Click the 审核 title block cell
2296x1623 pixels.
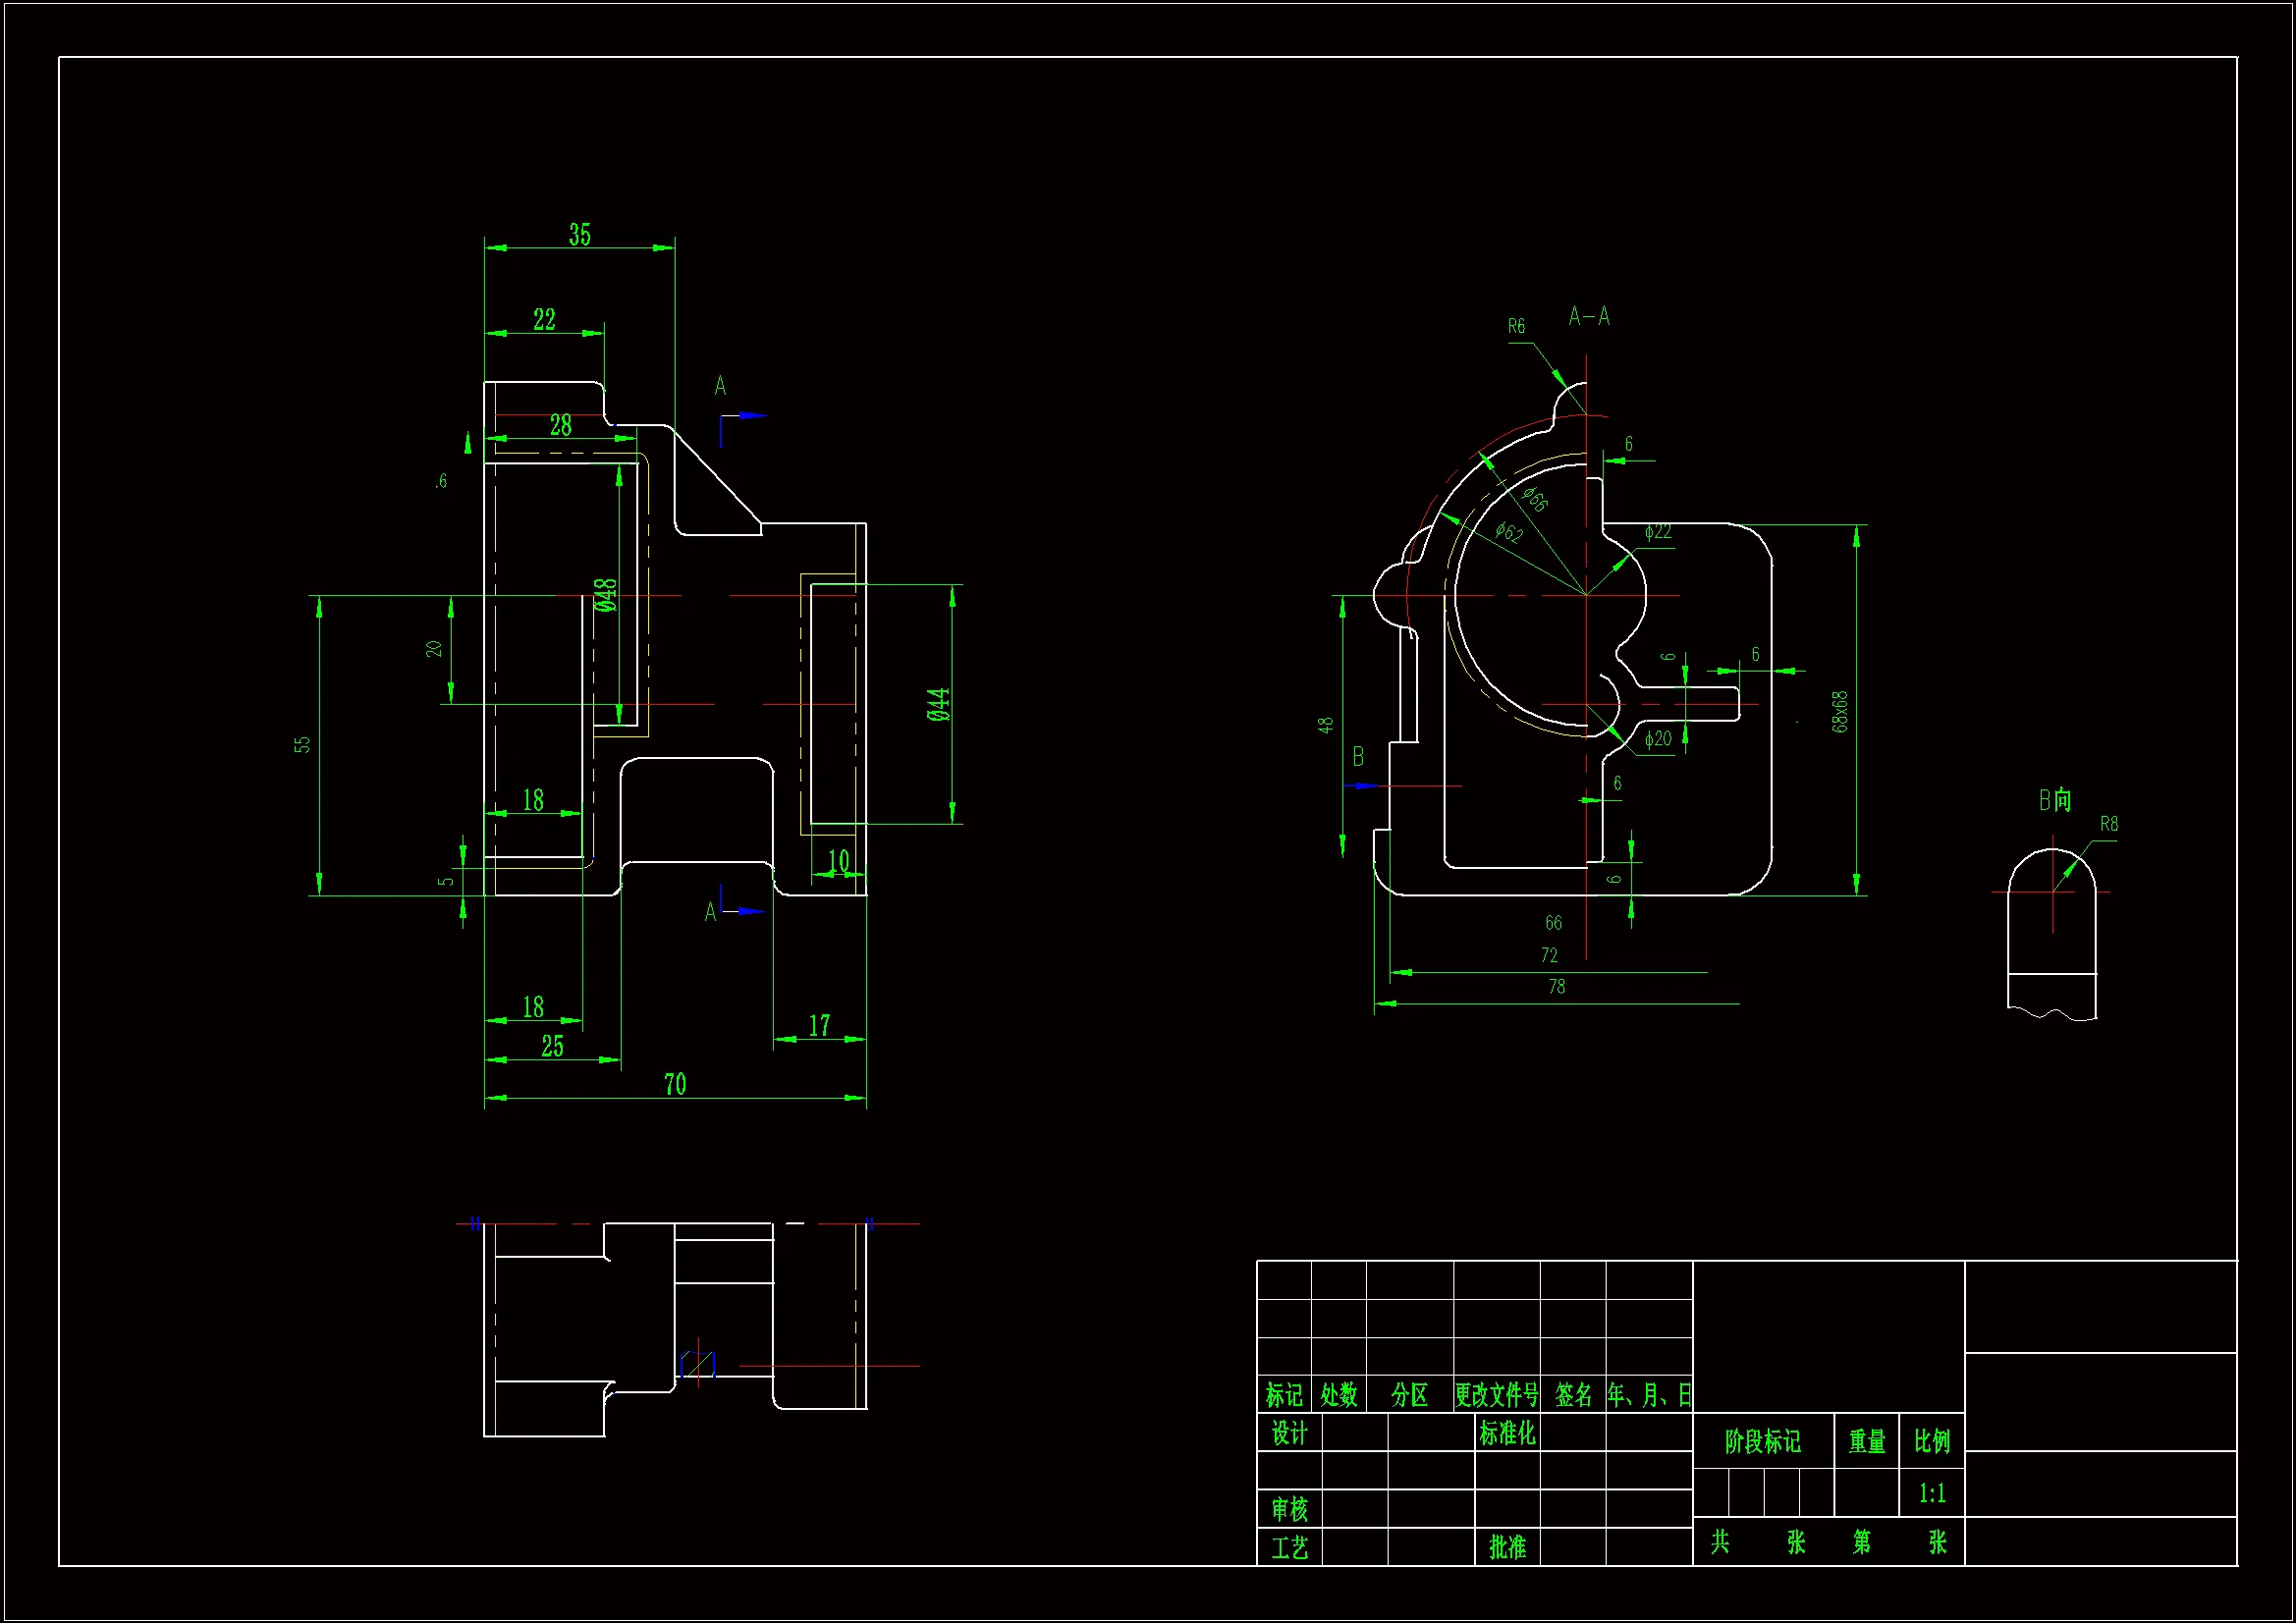pos(1289,1509)
